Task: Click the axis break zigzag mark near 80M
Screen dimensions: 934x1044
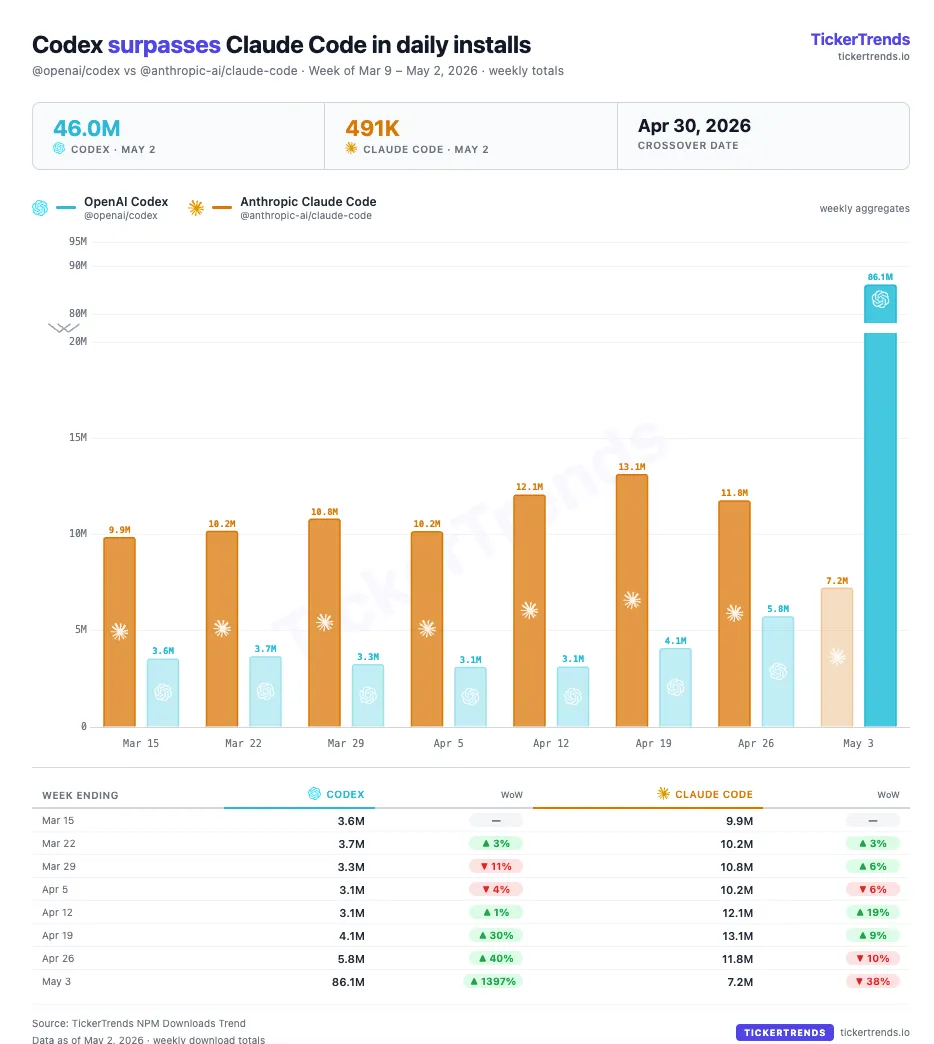Action: pyautogui.click(x=64, y=328)
